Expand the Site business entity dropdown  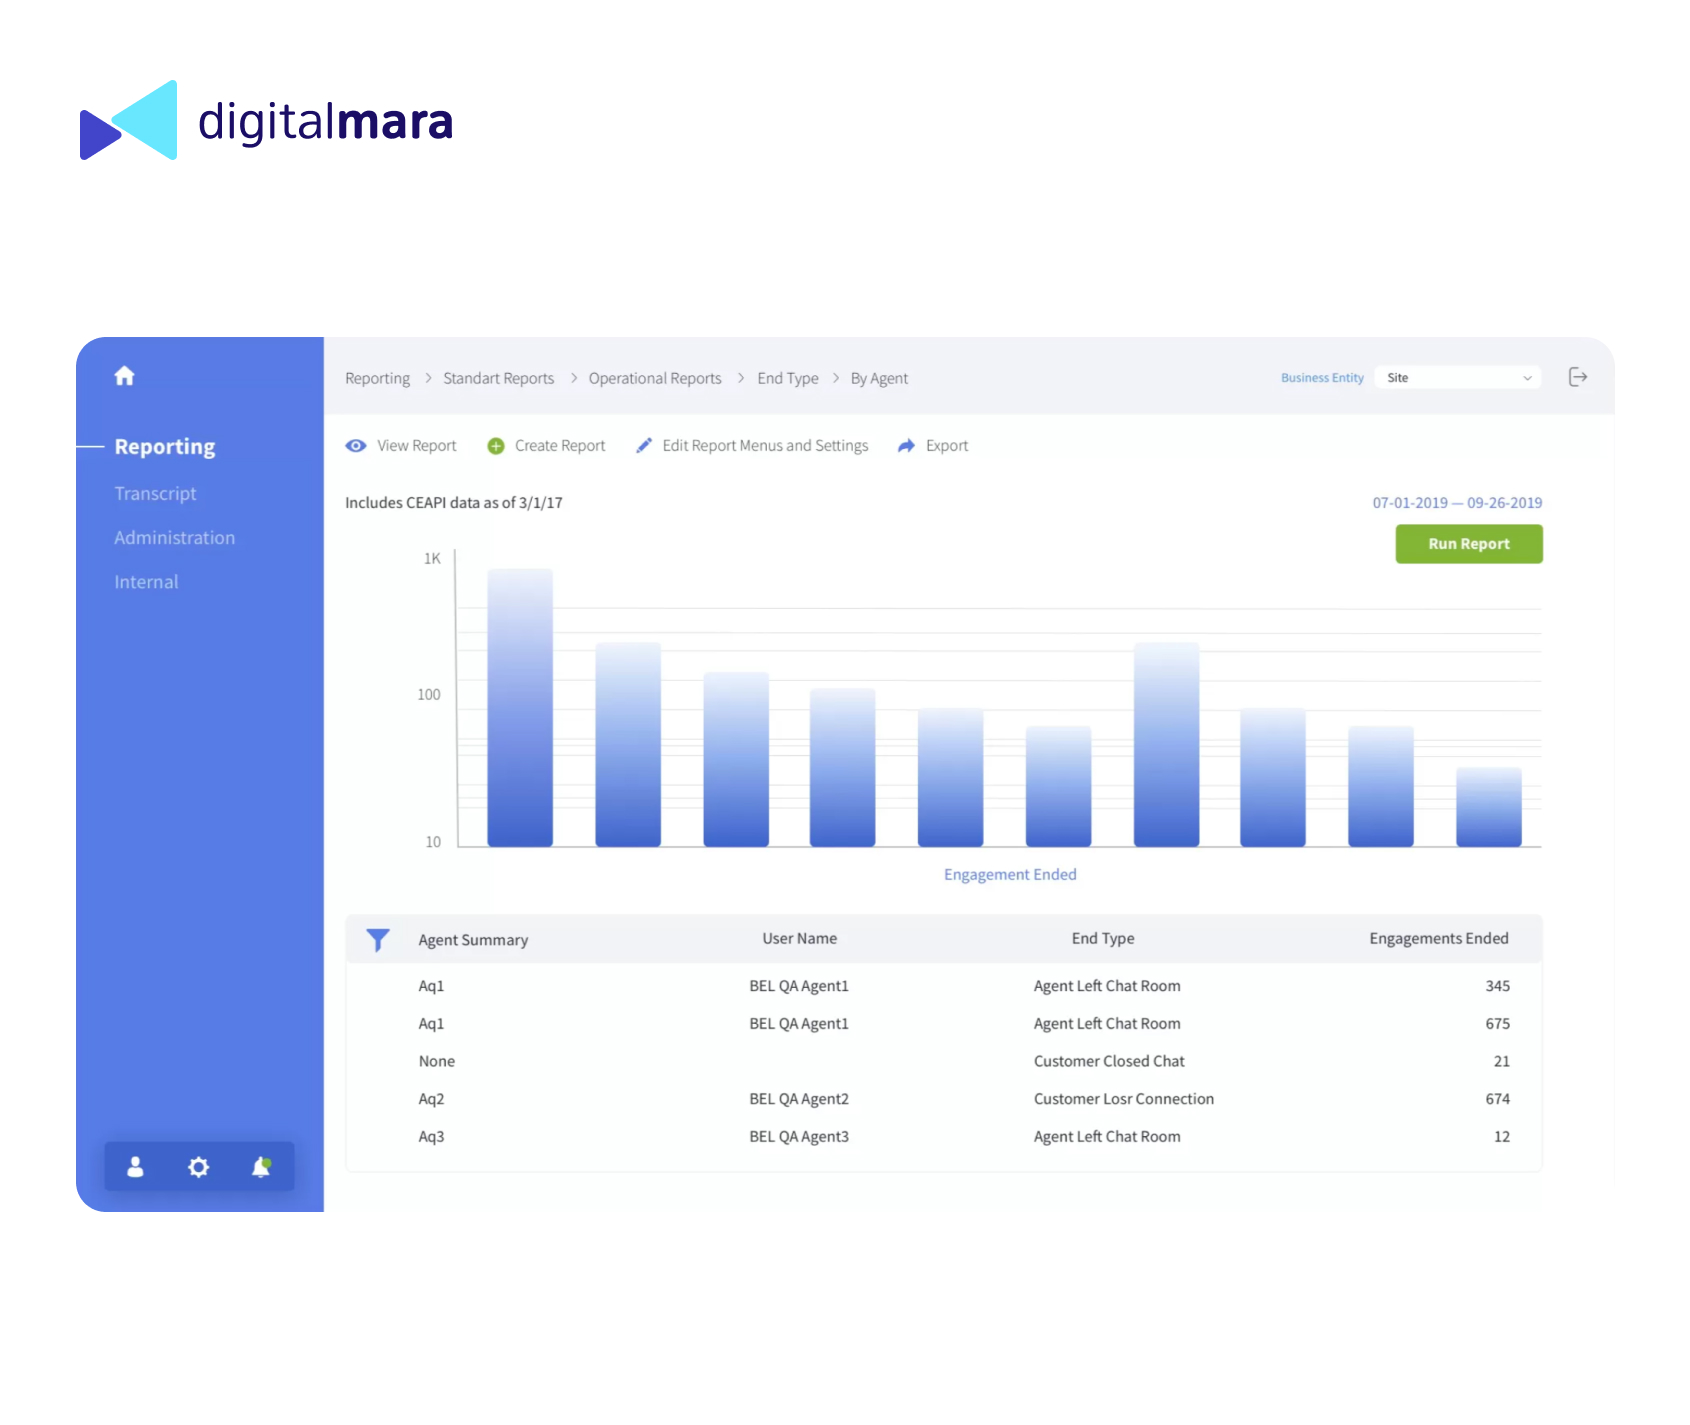pyautogui.click(x=1458, y=378)
